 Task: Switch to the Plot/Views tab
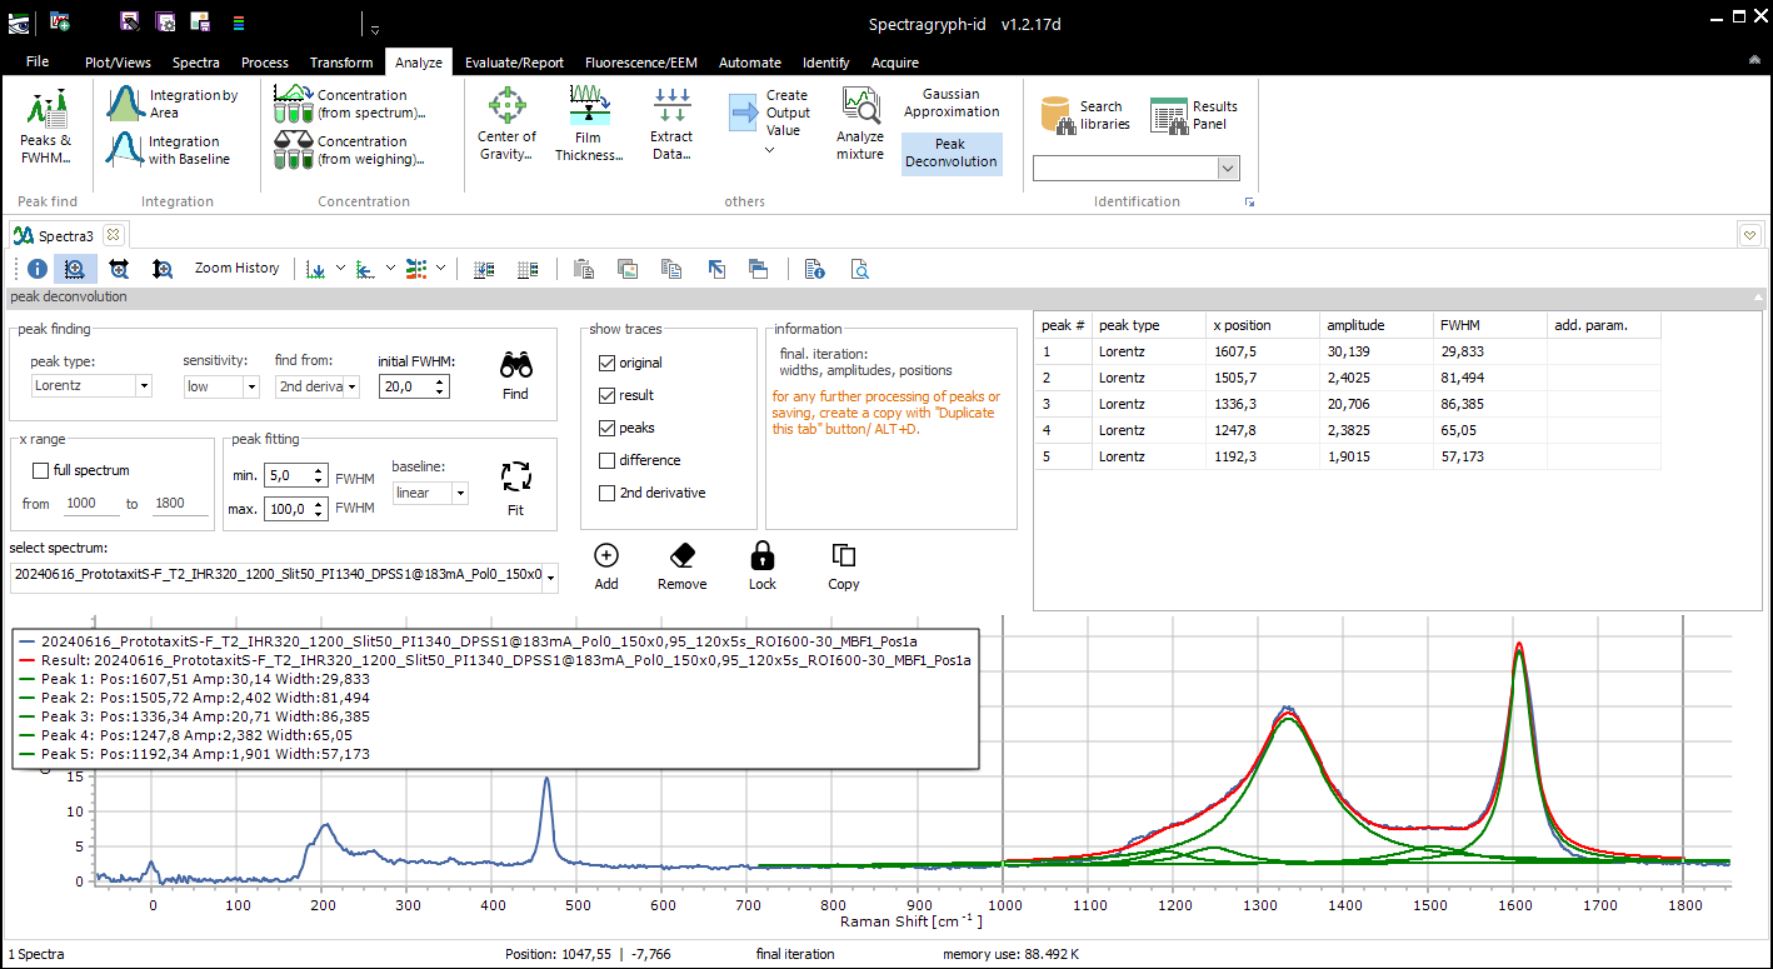tap(118, 62)
